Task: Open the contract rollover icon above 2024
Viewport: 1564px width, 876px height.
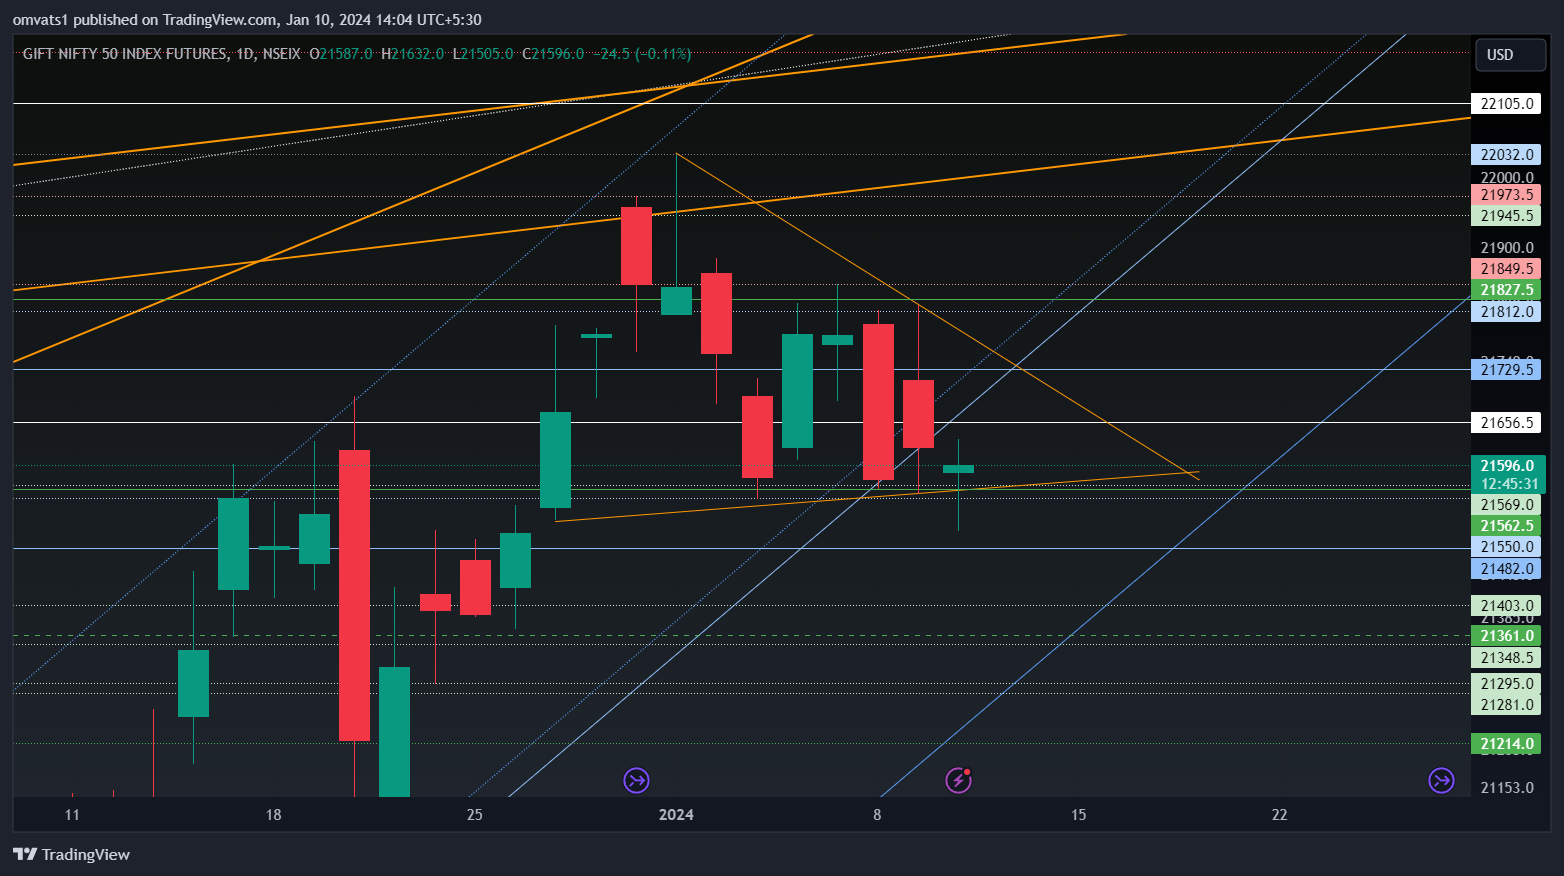Action: click(x=636, y=780)
